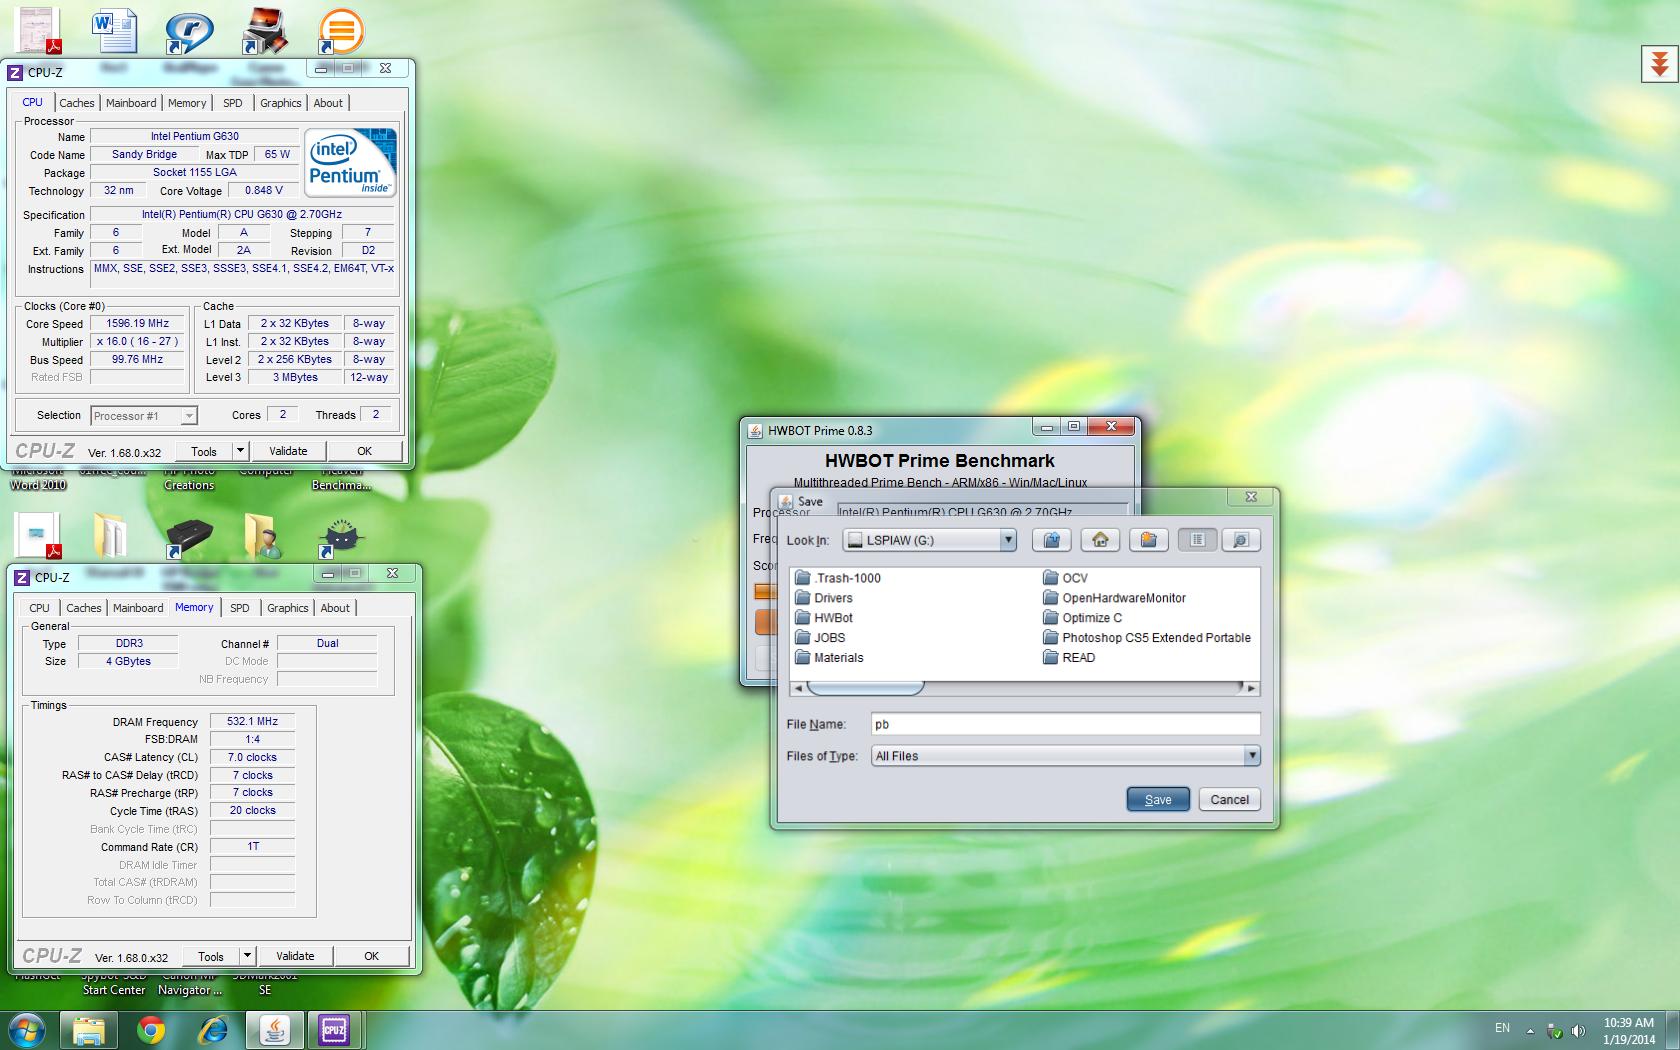Select the Word document desktop icon
Image resolution: width=1680 pixels, height=1050 pixels.
click(x=113, y=31)
